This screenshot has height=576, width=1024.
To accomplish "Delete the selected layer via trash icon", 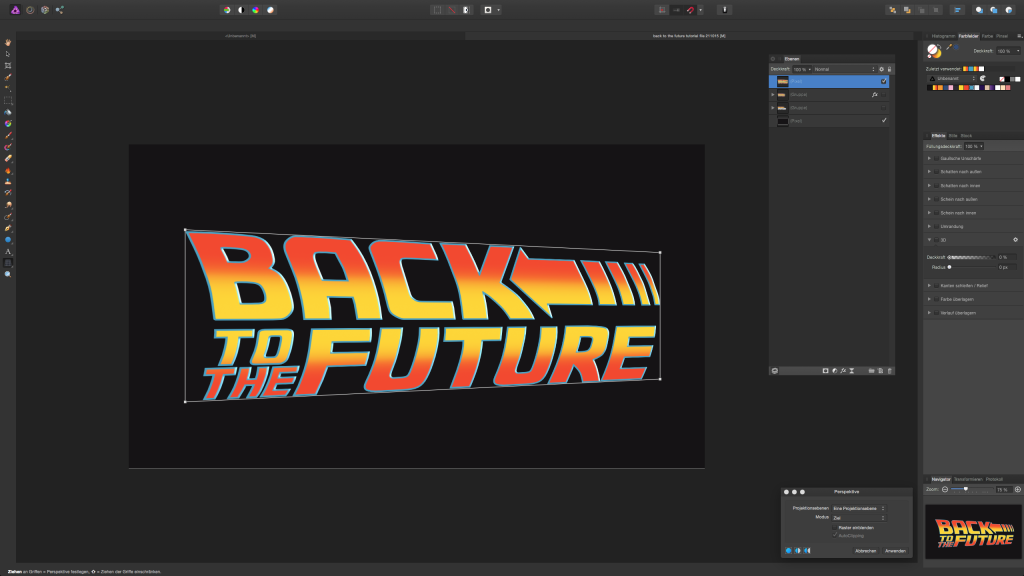I will coord(889,371).
